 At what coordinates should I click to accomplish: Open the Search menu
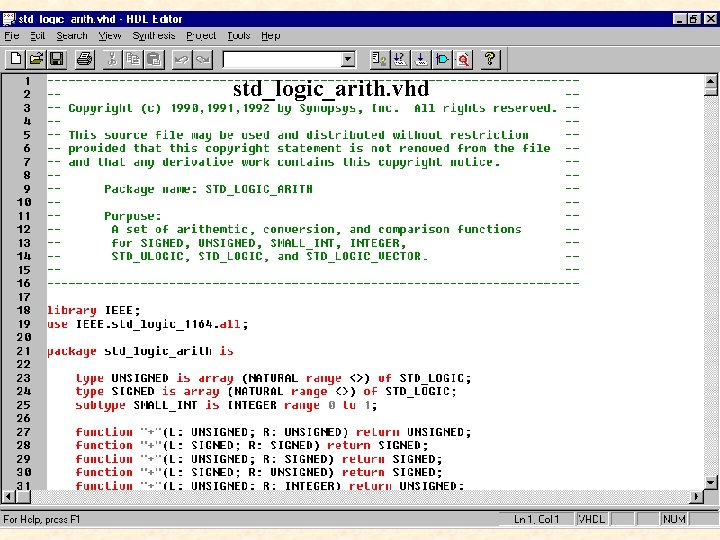(x=72, y=36)
